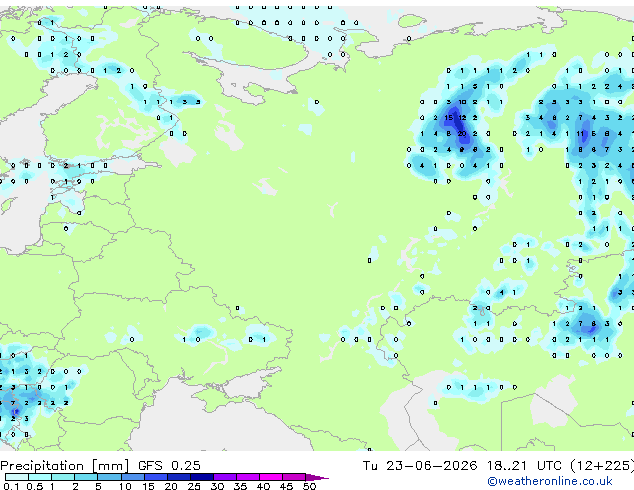The width and height of the screenshot is (634, 490).
Task: Click the 2–5 mm legend color box
Action: click(x=86, y=477)
